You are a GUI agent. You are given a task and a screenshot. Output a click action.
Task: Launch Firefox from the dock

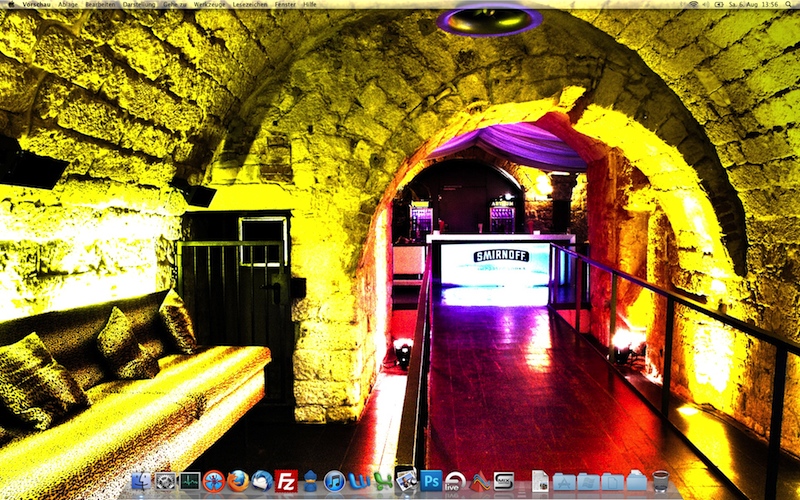point(238,481)
